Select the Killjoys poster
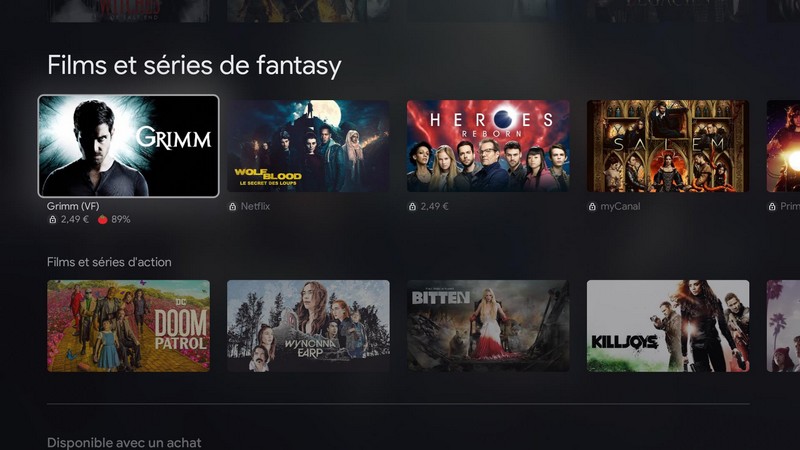Screen dimensions: 800x450 (x=668, y=326)
